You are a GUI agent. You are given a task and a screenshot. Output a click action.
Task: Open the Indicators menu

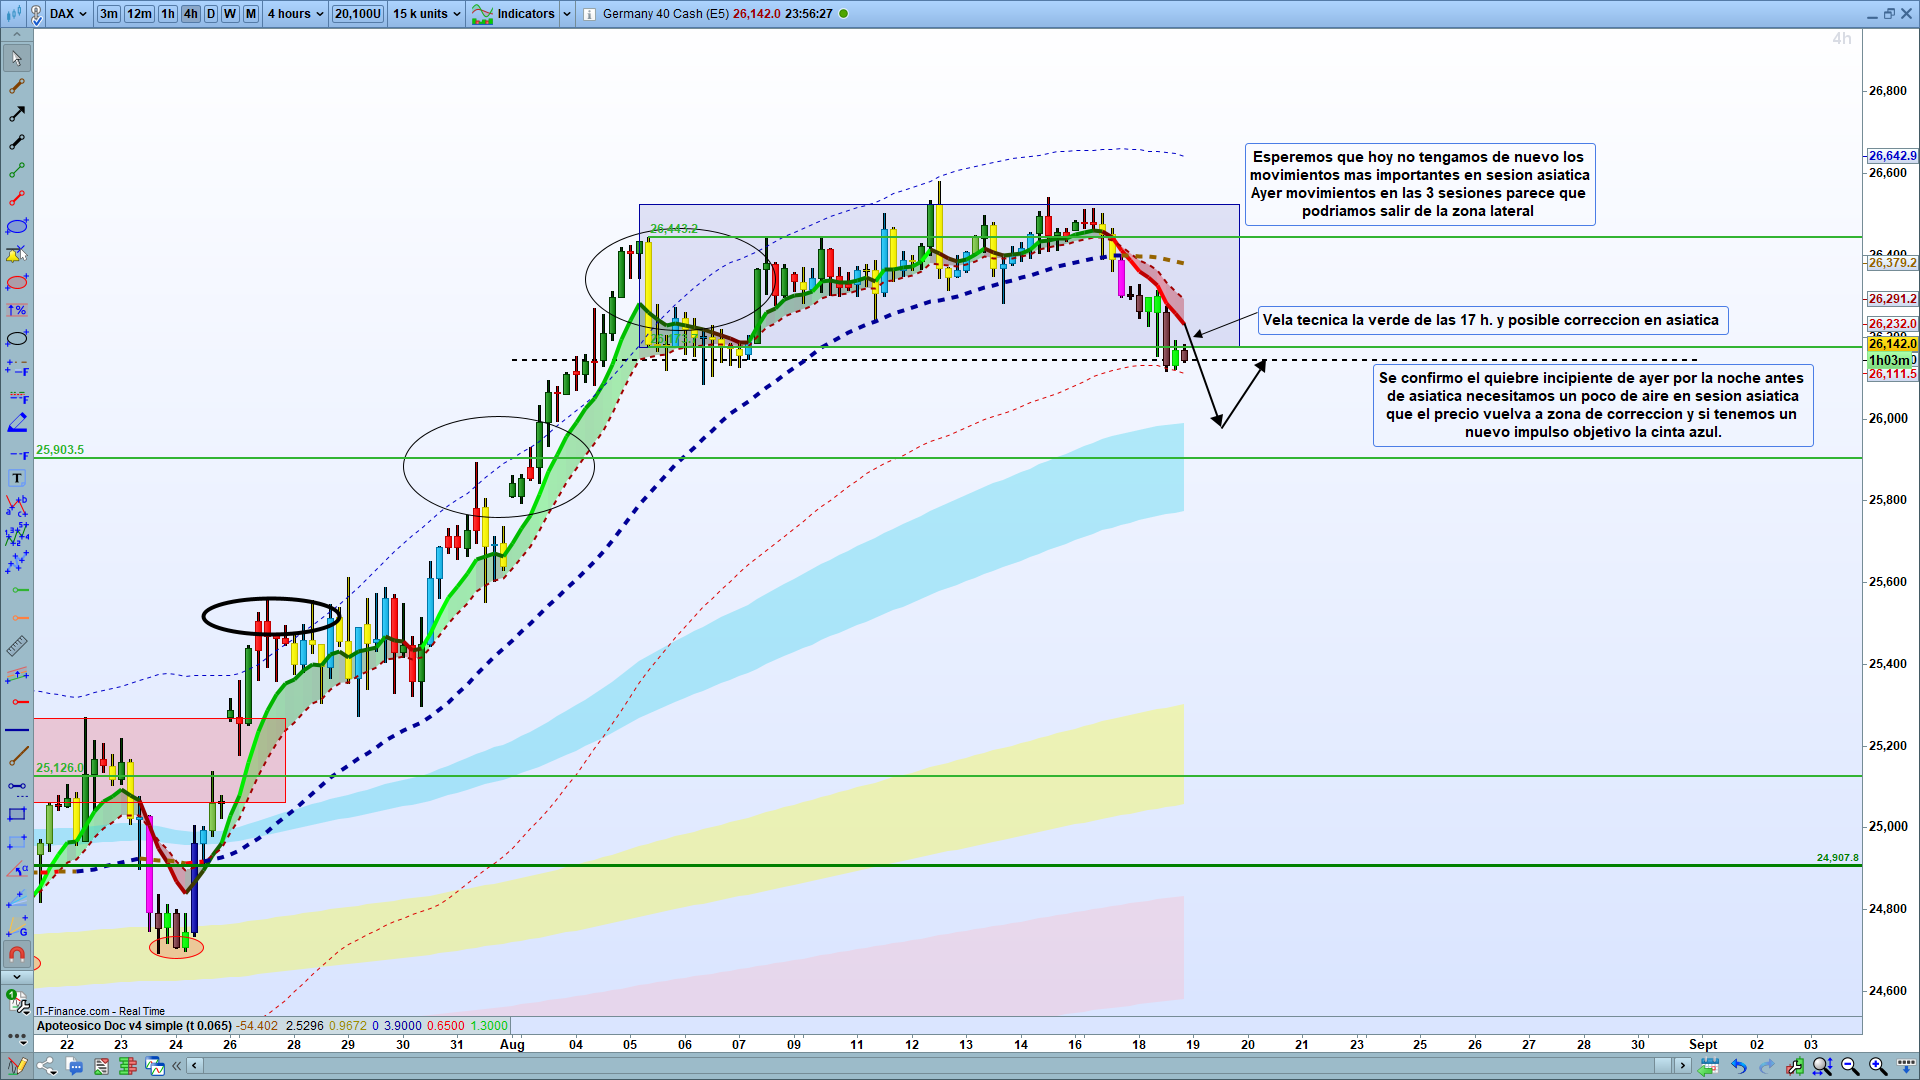coord(513,14)
